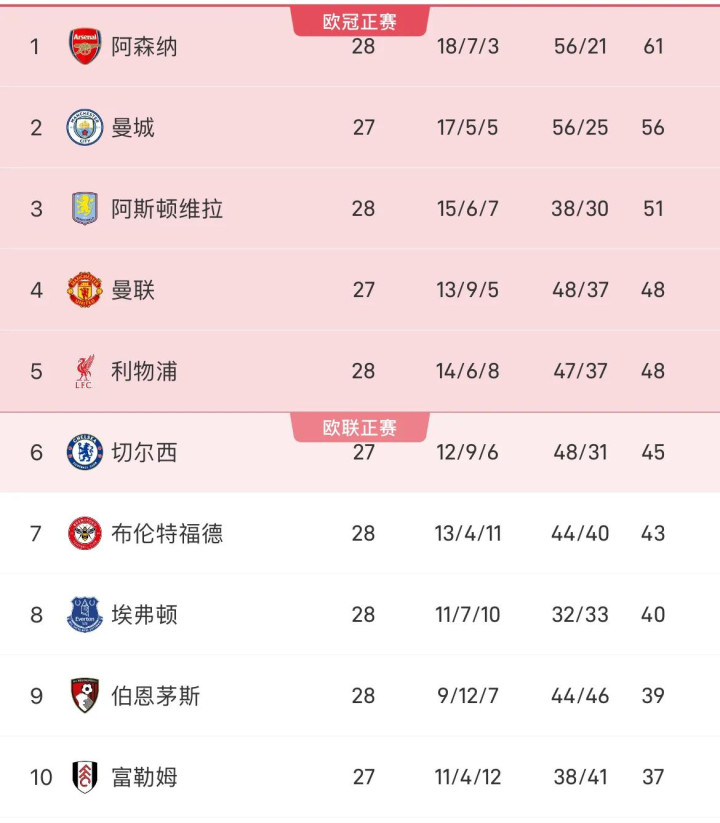Viewport: 720px width, 823px height.
Task: Click the Arsenal club crest icon
Action: click(85, 46)
